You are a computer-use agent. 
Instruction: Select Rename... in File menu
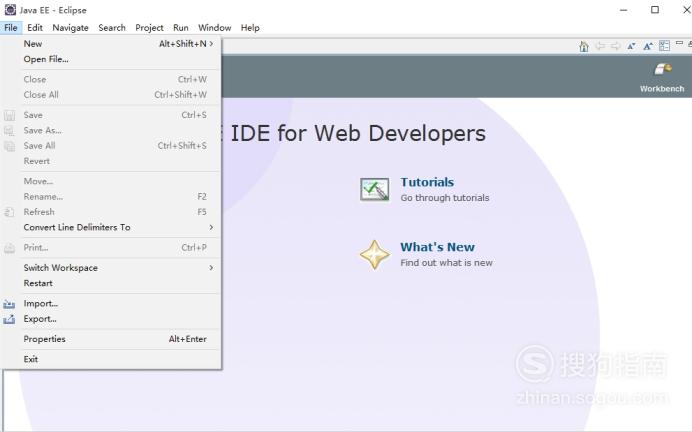111,197
